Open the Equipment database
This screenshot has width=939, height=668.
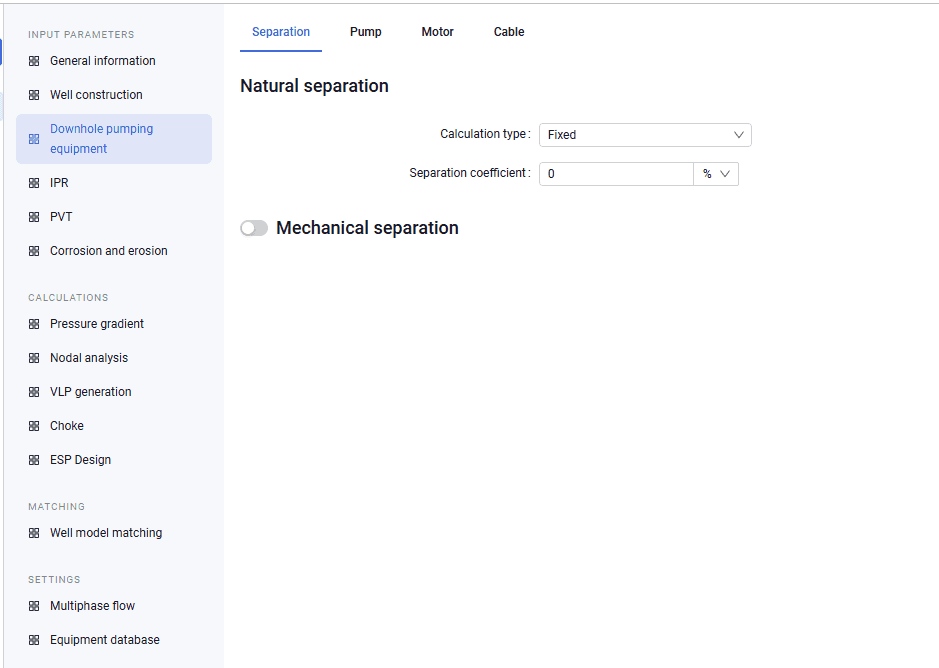pos(114,640)
